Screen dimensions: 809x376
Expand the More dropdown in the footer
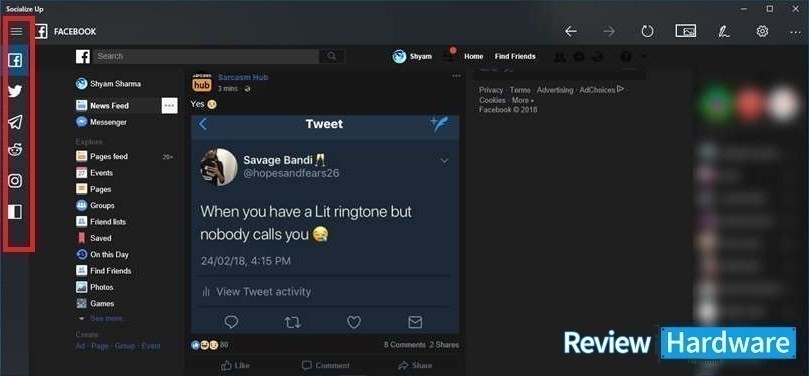click(x=523, y=100)
